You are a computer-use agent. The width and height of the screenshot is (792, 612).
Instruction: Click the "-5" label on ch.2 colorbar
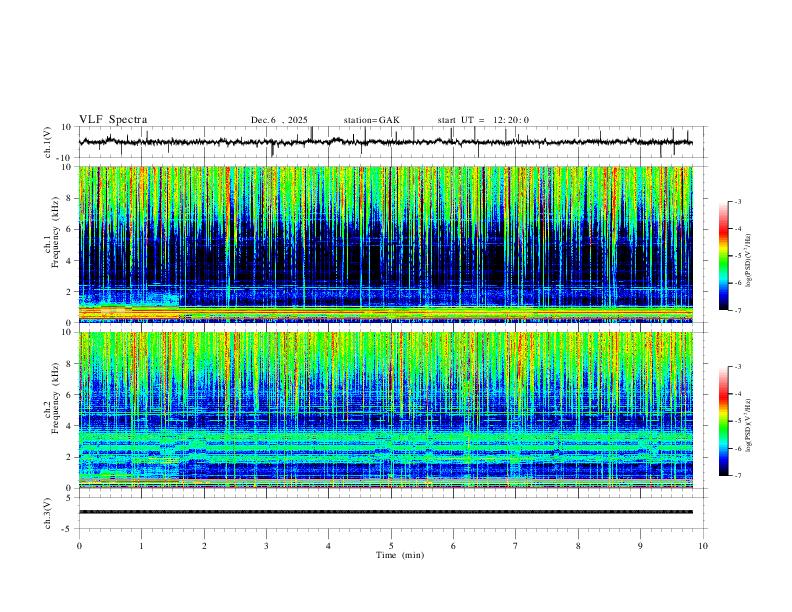(x=738, y=421)
